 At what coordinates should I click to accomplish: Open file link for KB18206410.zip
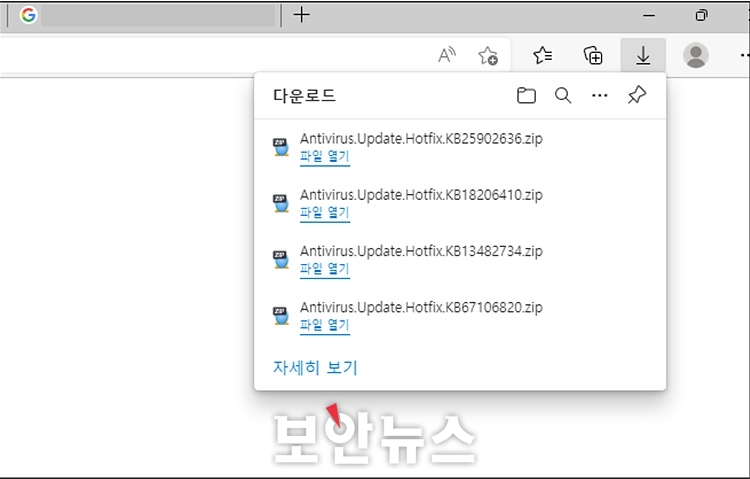(325, 213)
